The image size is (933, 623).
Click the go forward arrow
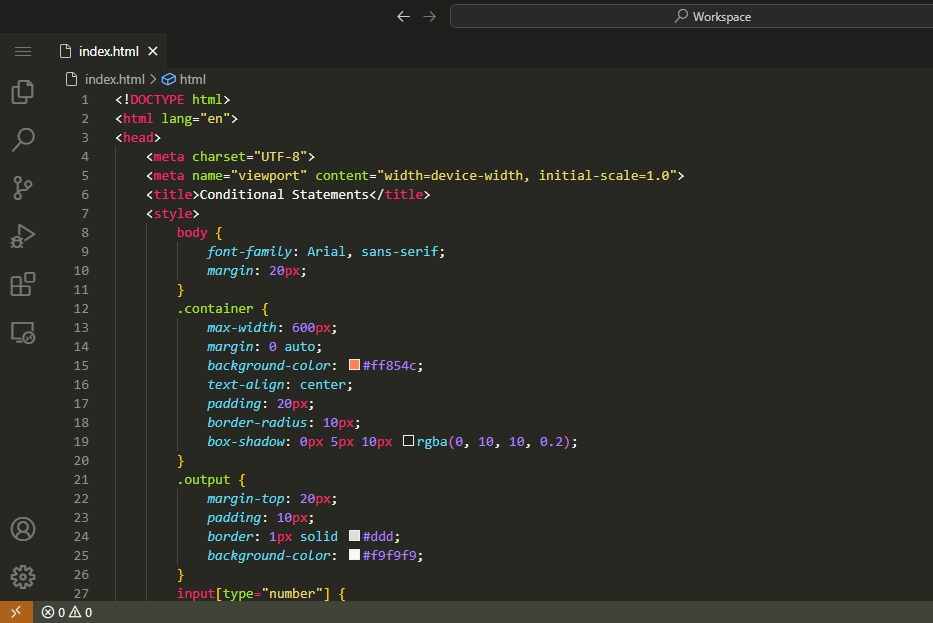(x=430, y=16)
